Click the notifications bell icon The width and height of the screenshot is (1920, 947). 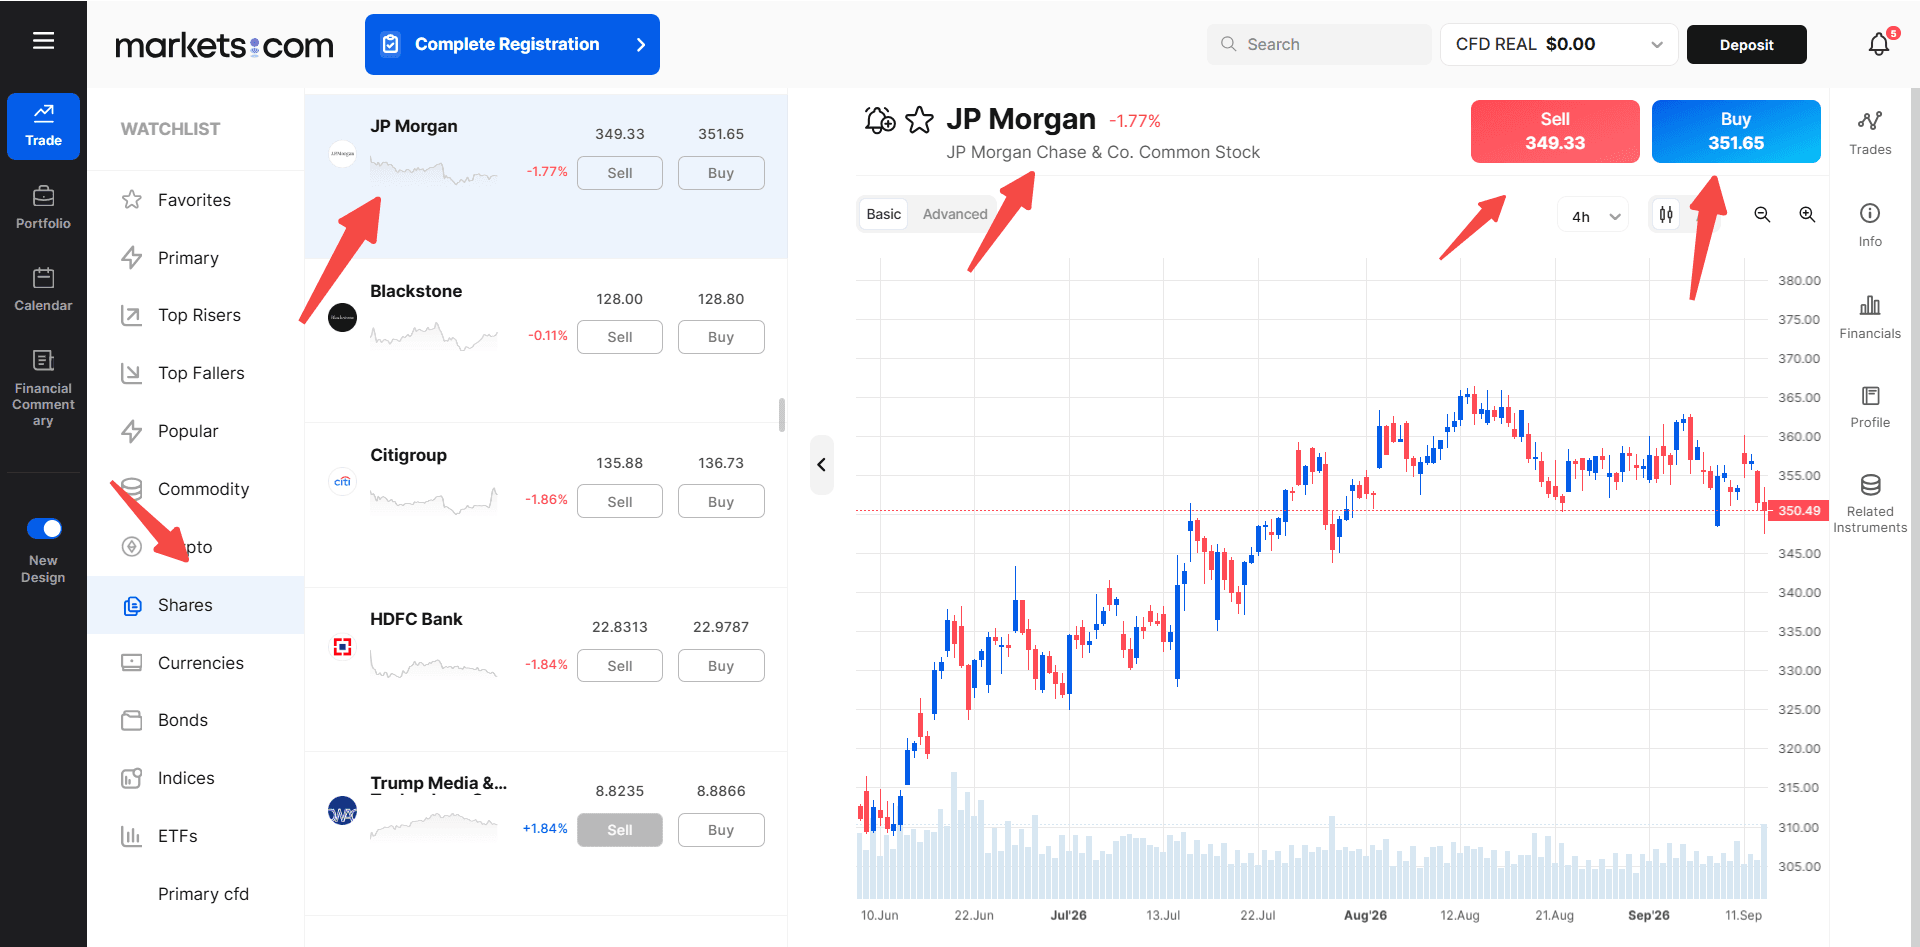click(x=1879, y=44)
